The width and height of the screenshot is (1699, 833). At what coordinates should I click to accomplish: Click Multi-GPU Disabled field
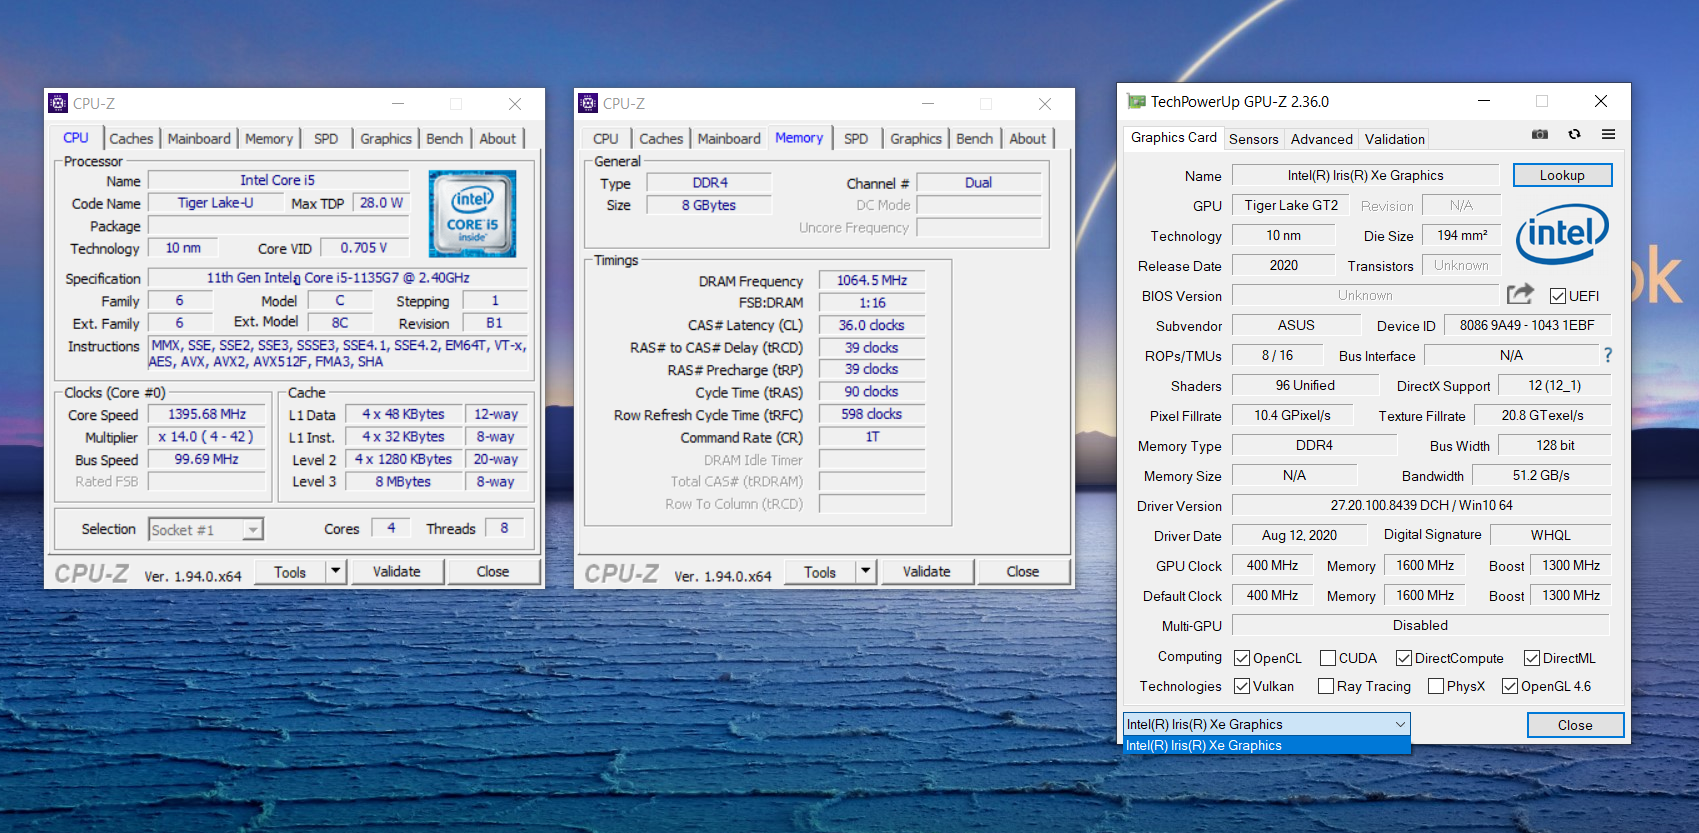pyautogui.click(x=1421, y=625)
